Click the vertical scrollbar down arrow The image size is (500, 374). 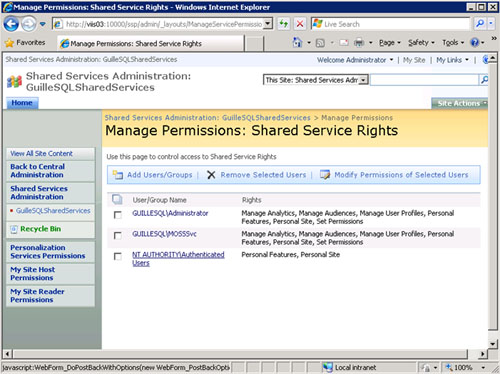(493, 343)
